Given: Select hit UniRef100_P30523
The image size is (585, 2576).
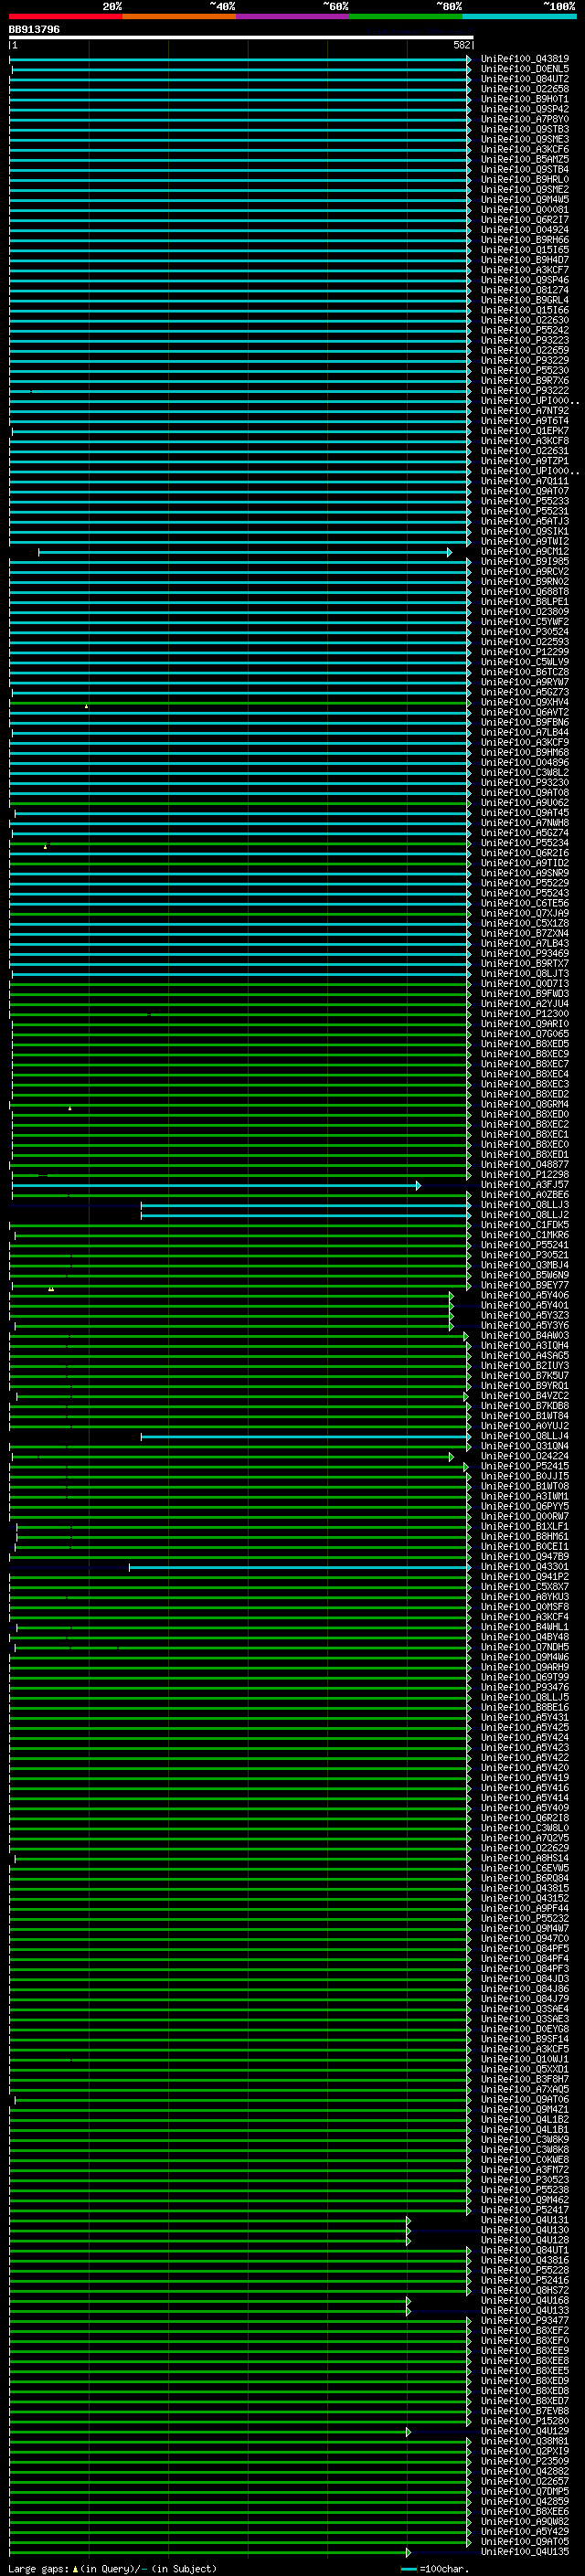Looking at the screenshot, I should click(x=525, y=2181).
